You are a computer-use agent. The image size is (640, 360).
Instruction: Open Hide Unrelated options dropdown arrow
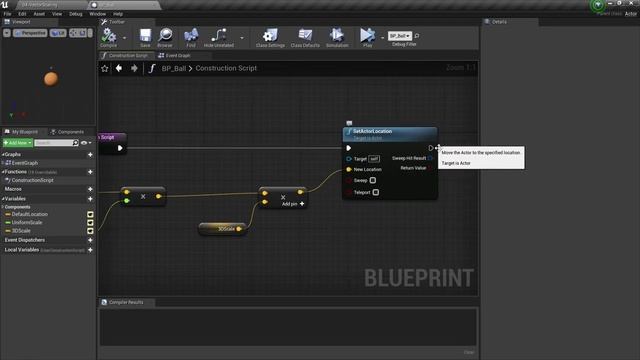point(242,38)
